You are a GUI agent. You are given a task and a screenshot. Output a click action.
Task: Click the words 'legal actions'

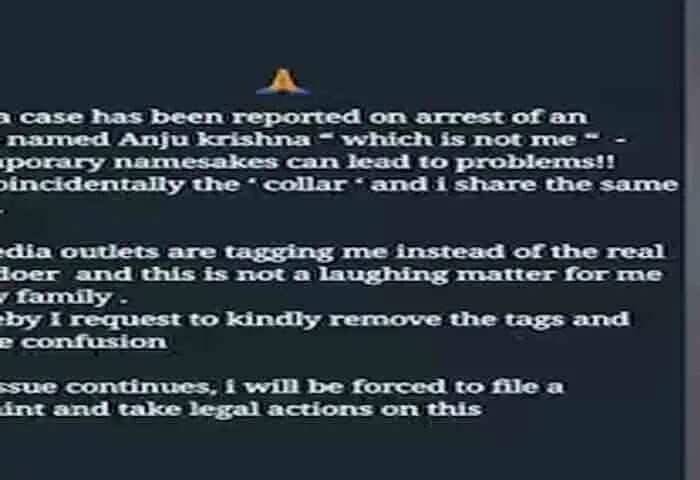(x=281, y=409)
